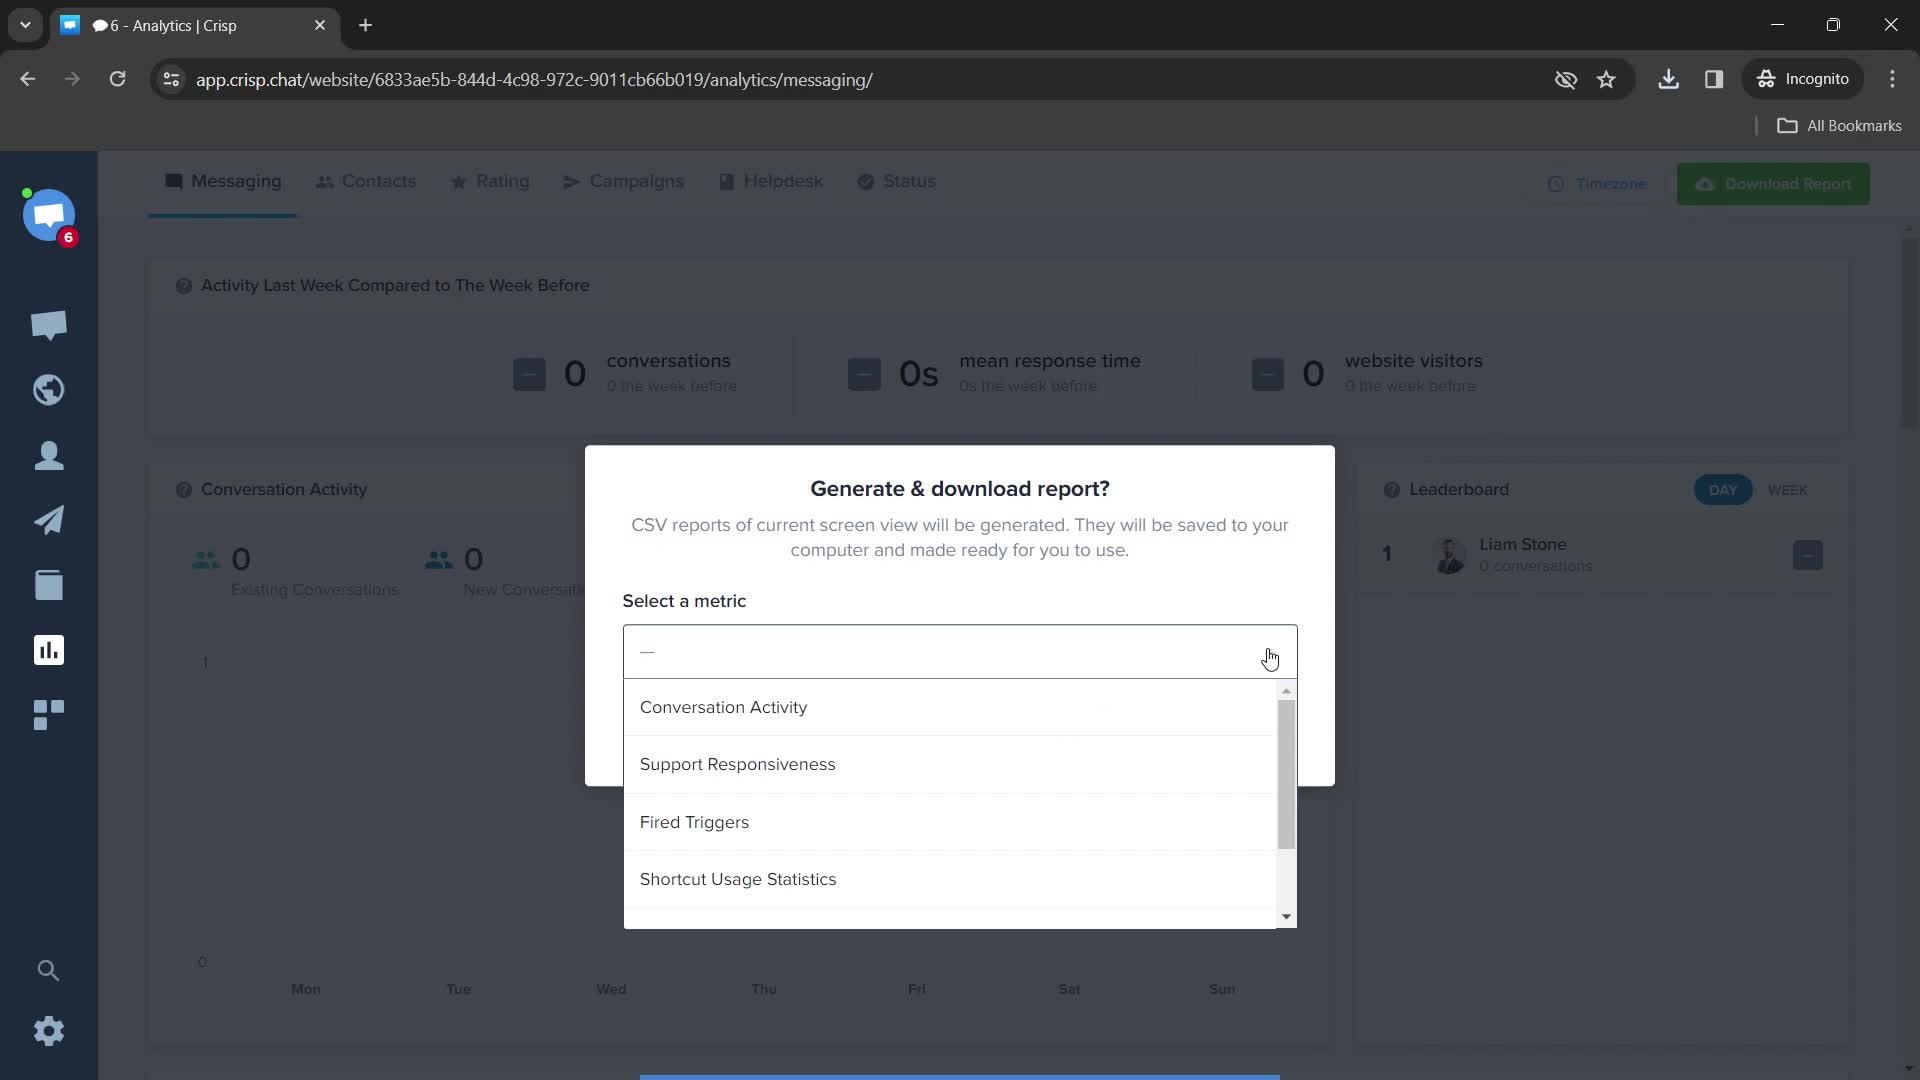Switch to WEEK view toggle
The image size is (1920, 1080).
click(x=1789, y=491)
